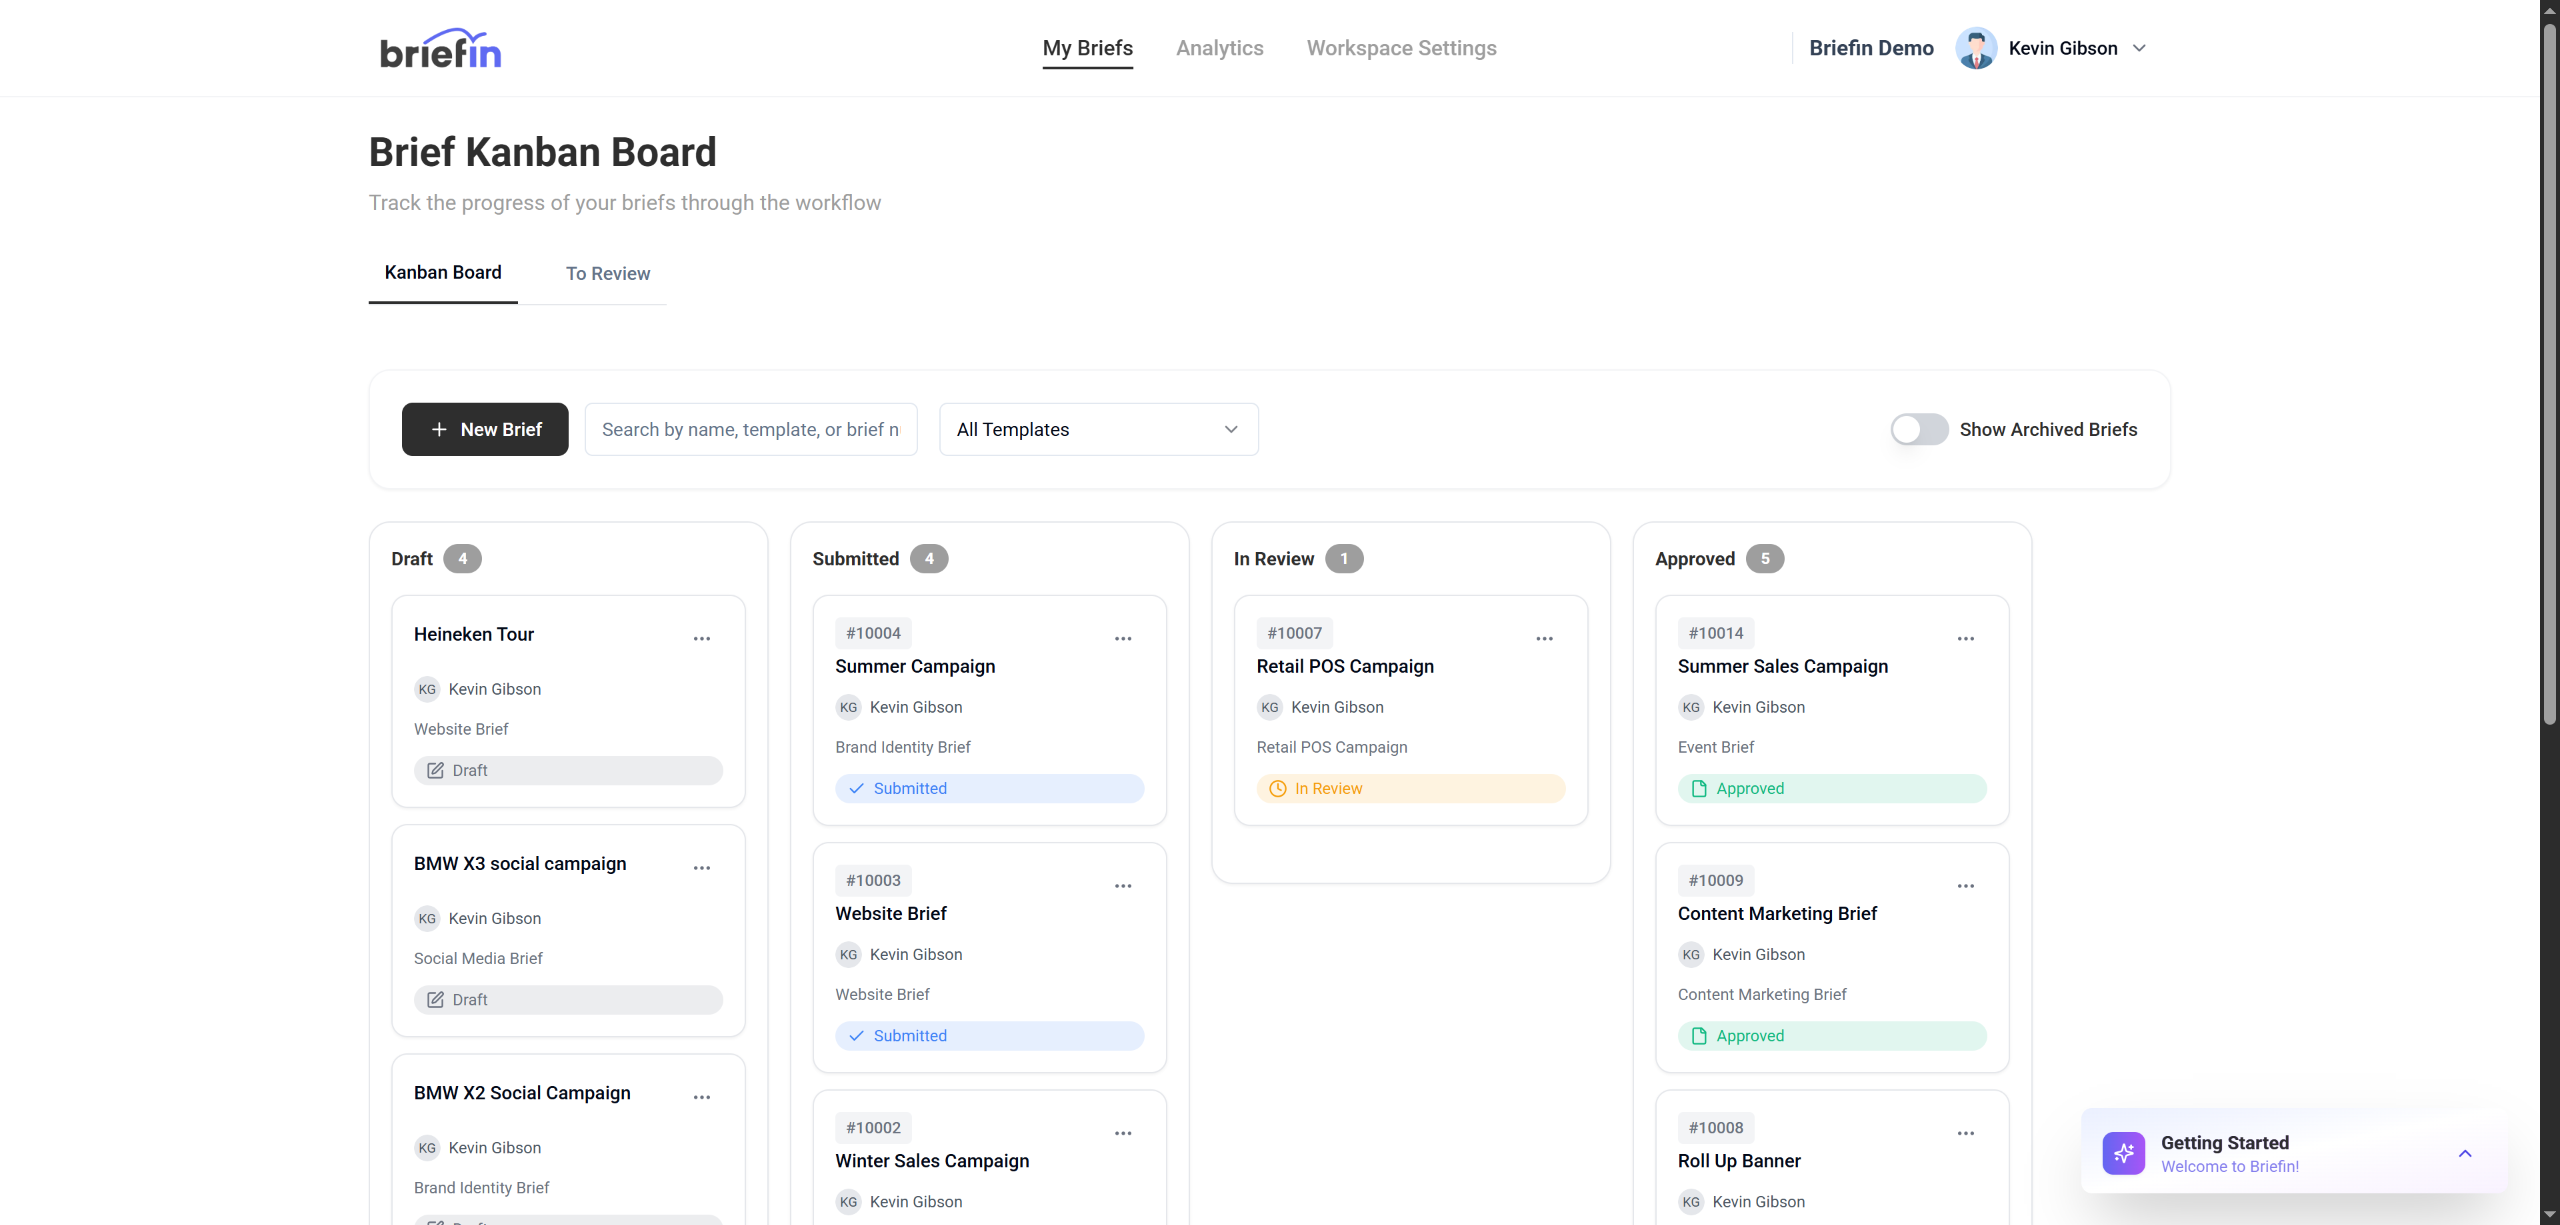
Task: Open three-dot menu on Summer Campaign card
Action: click(x=1123, y=638)
